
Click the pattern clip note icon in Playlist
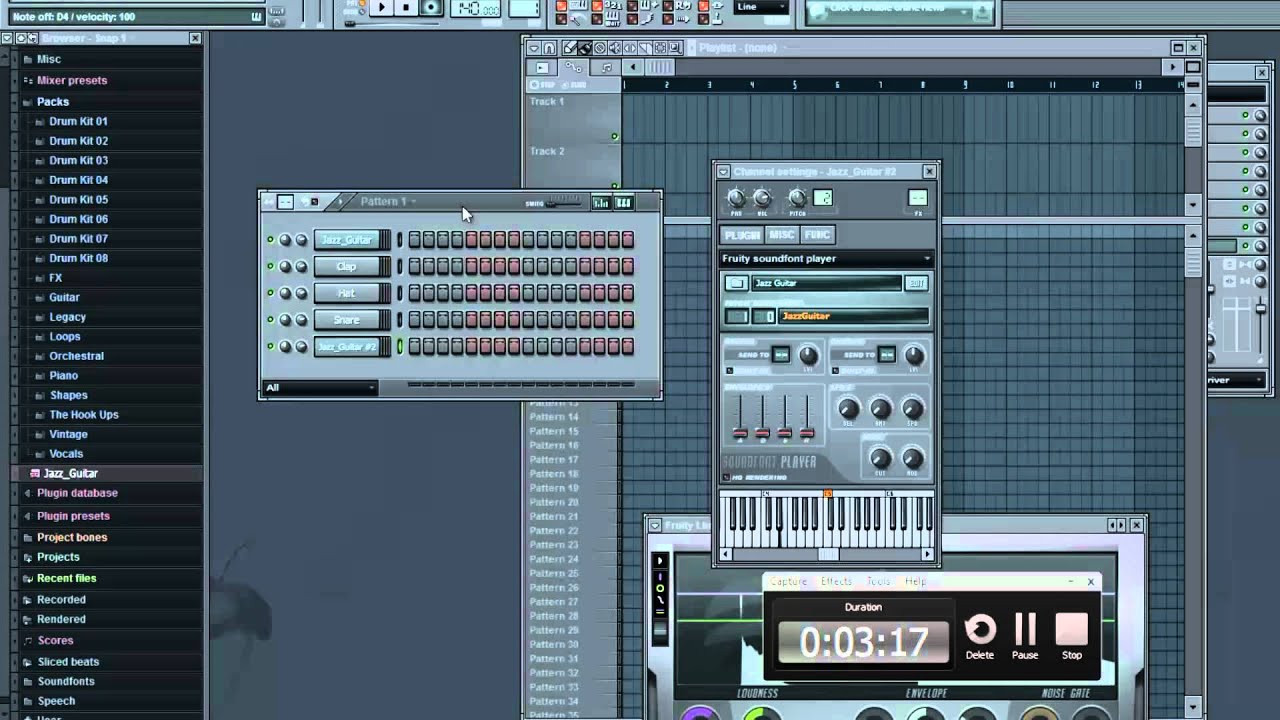(606, 67)
